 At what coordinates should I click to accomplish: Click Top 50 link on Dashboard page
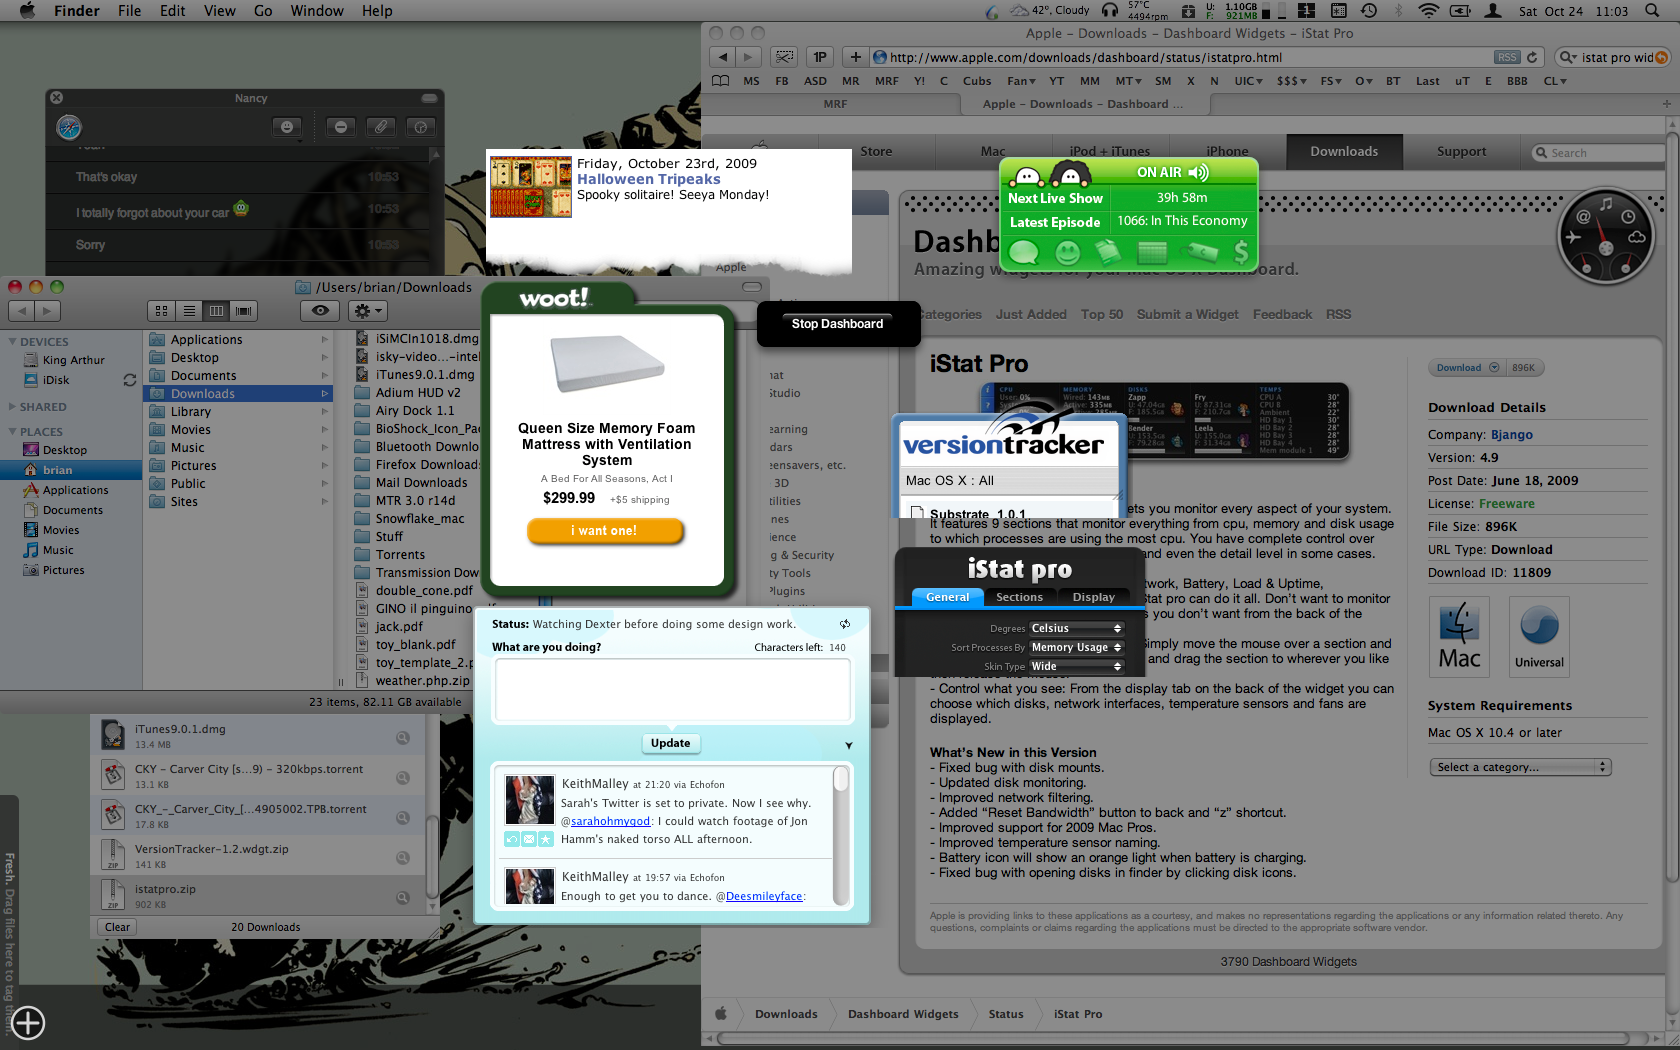1101,314
